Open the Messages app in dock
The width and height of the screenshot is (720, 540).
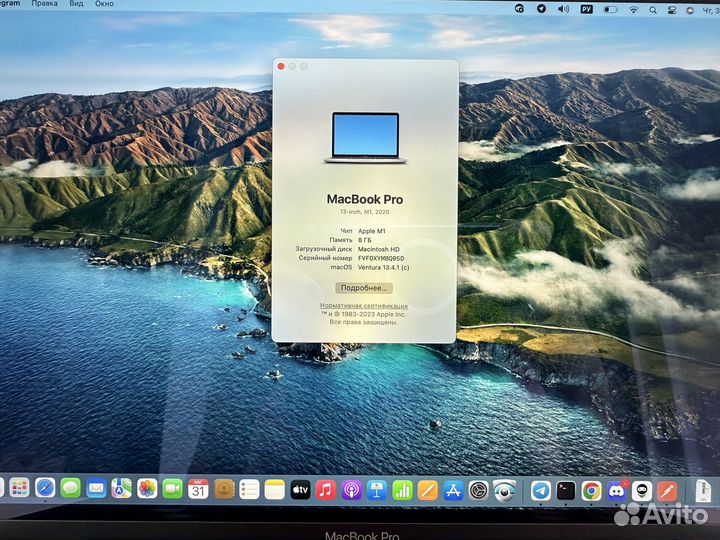click(71, 489)
